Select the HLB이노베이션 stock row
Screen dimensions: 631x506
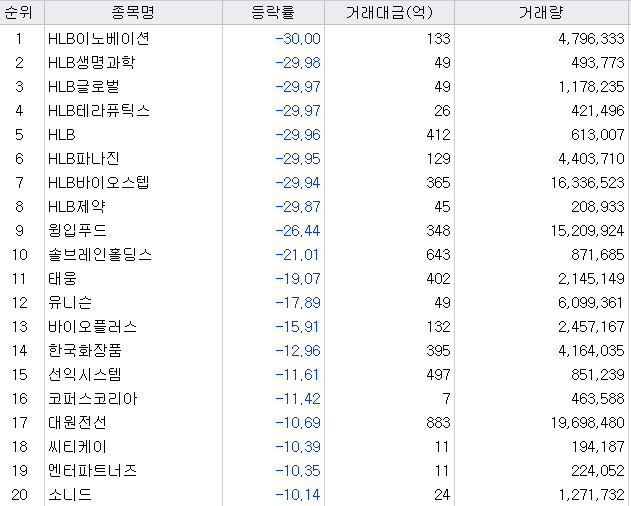point(316,39)
